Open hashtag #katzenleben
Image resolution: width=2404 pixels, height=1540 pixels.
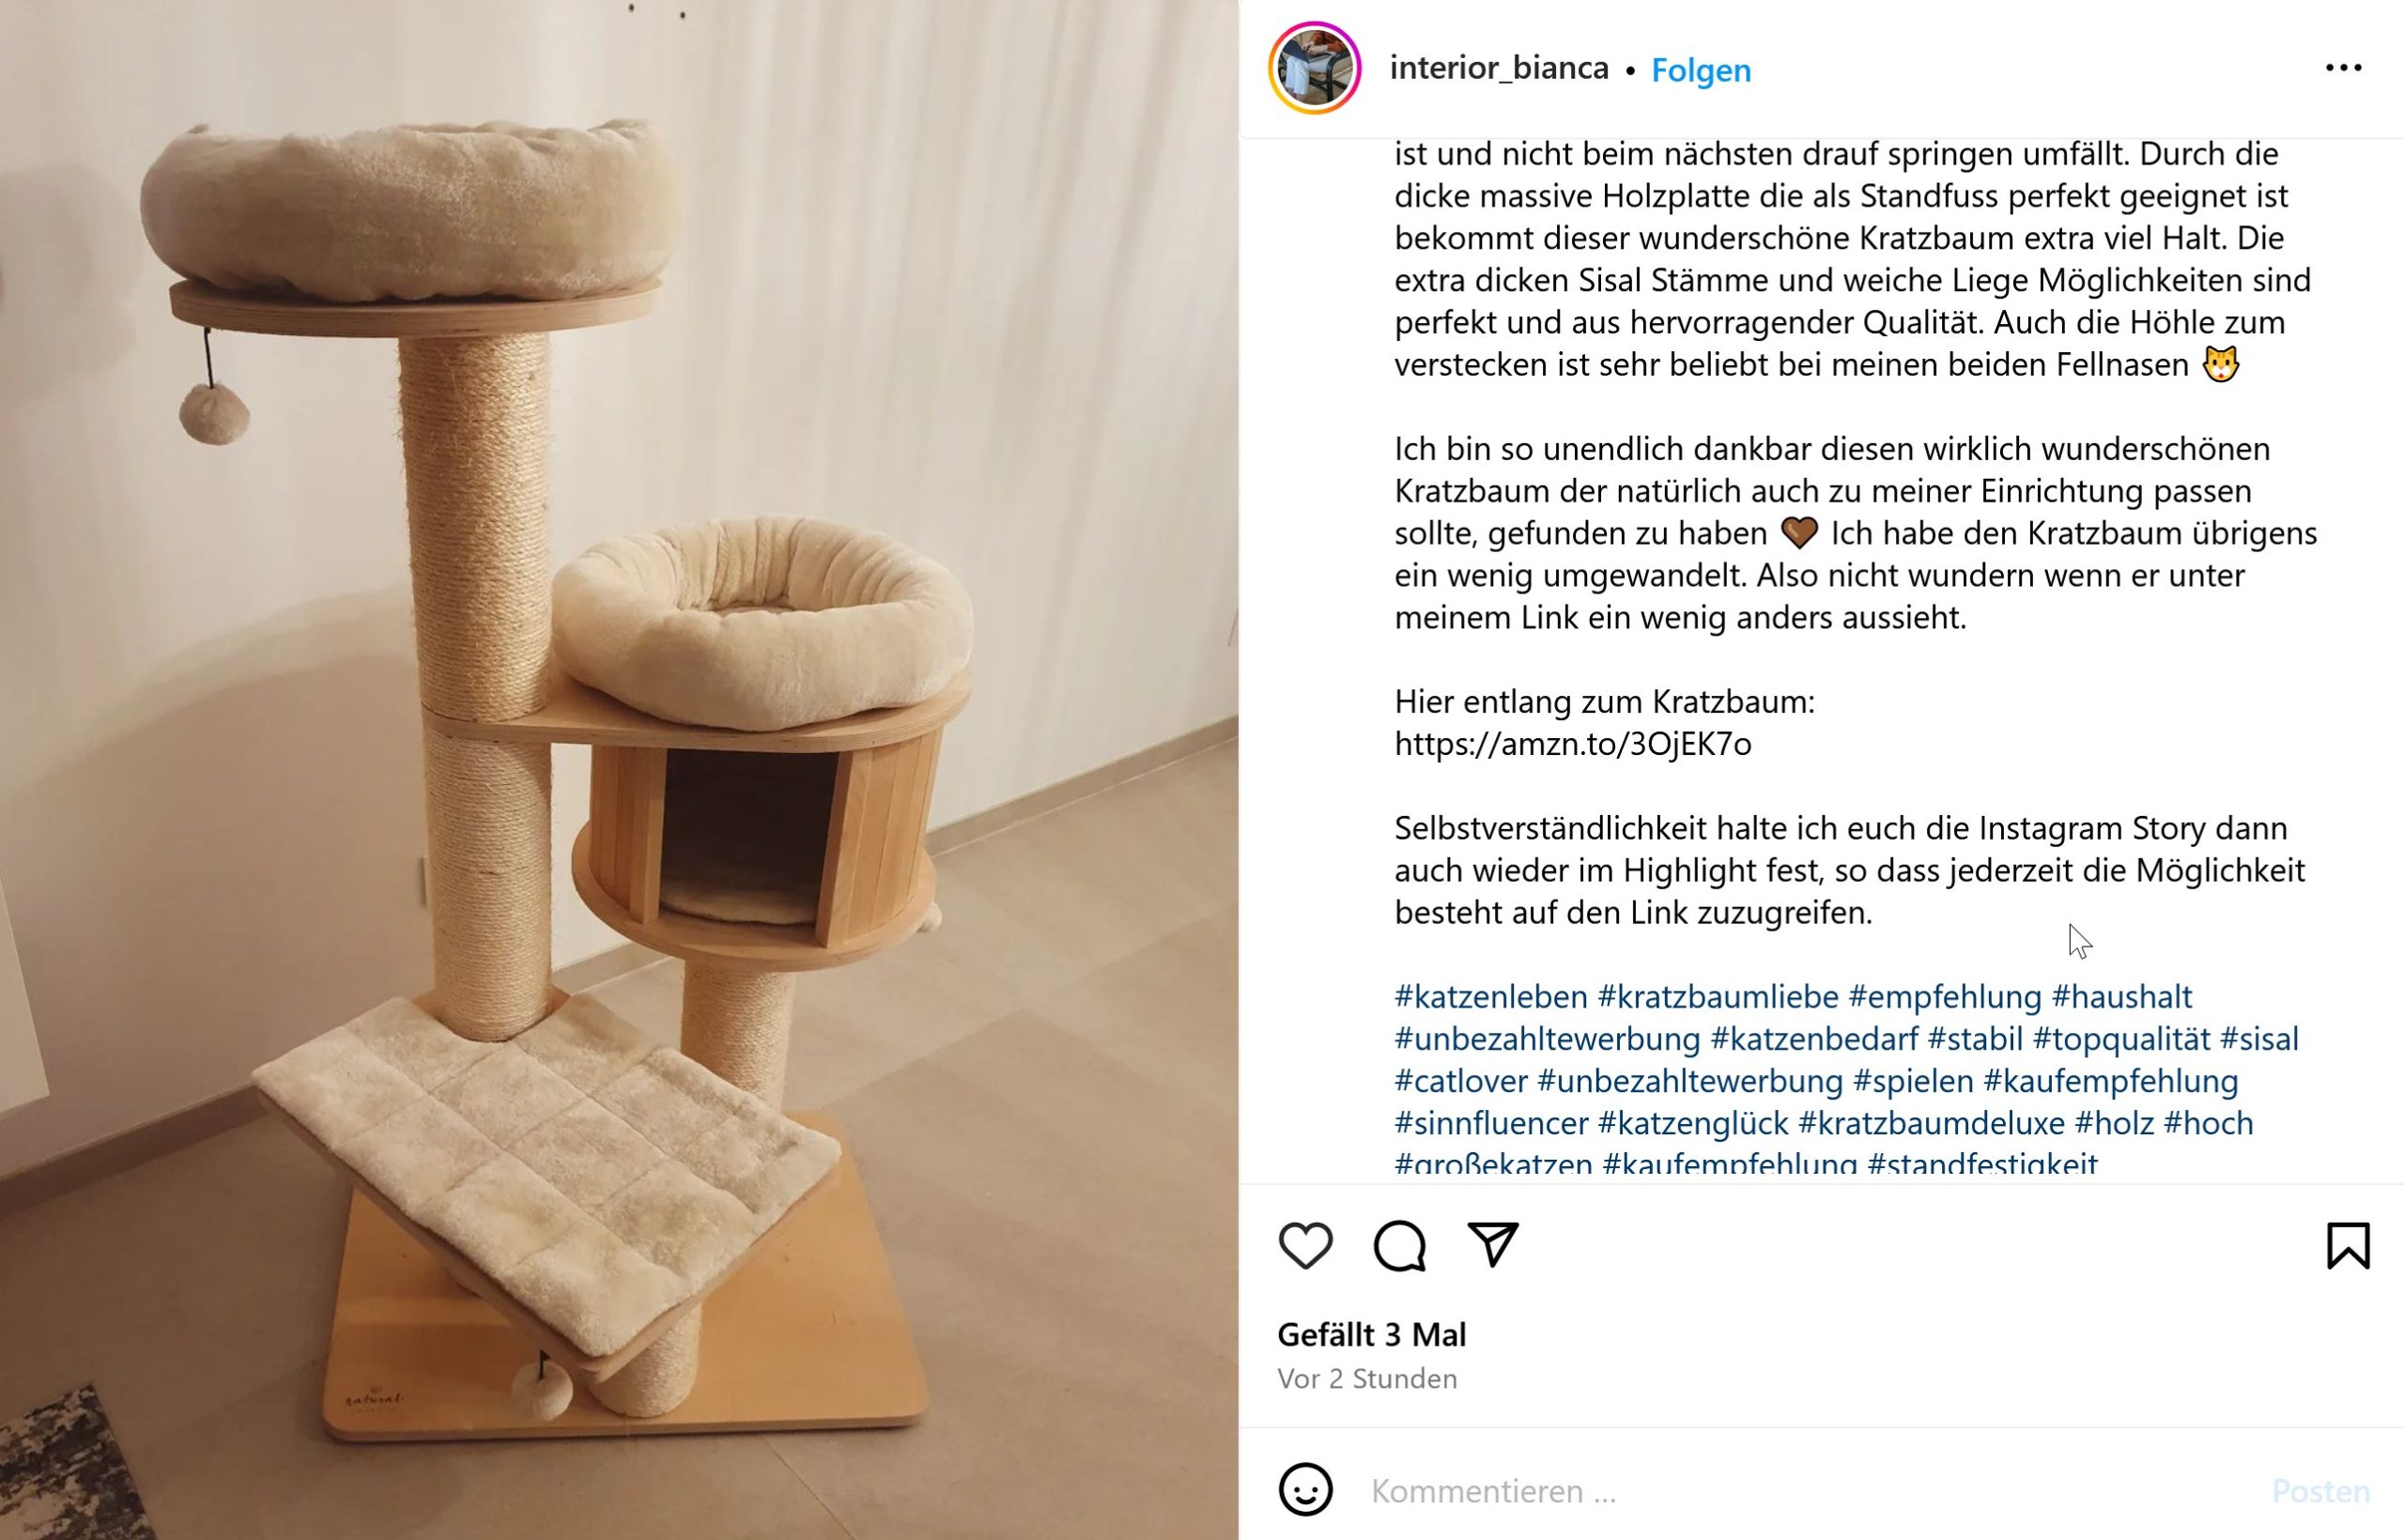click(1491, 997)
